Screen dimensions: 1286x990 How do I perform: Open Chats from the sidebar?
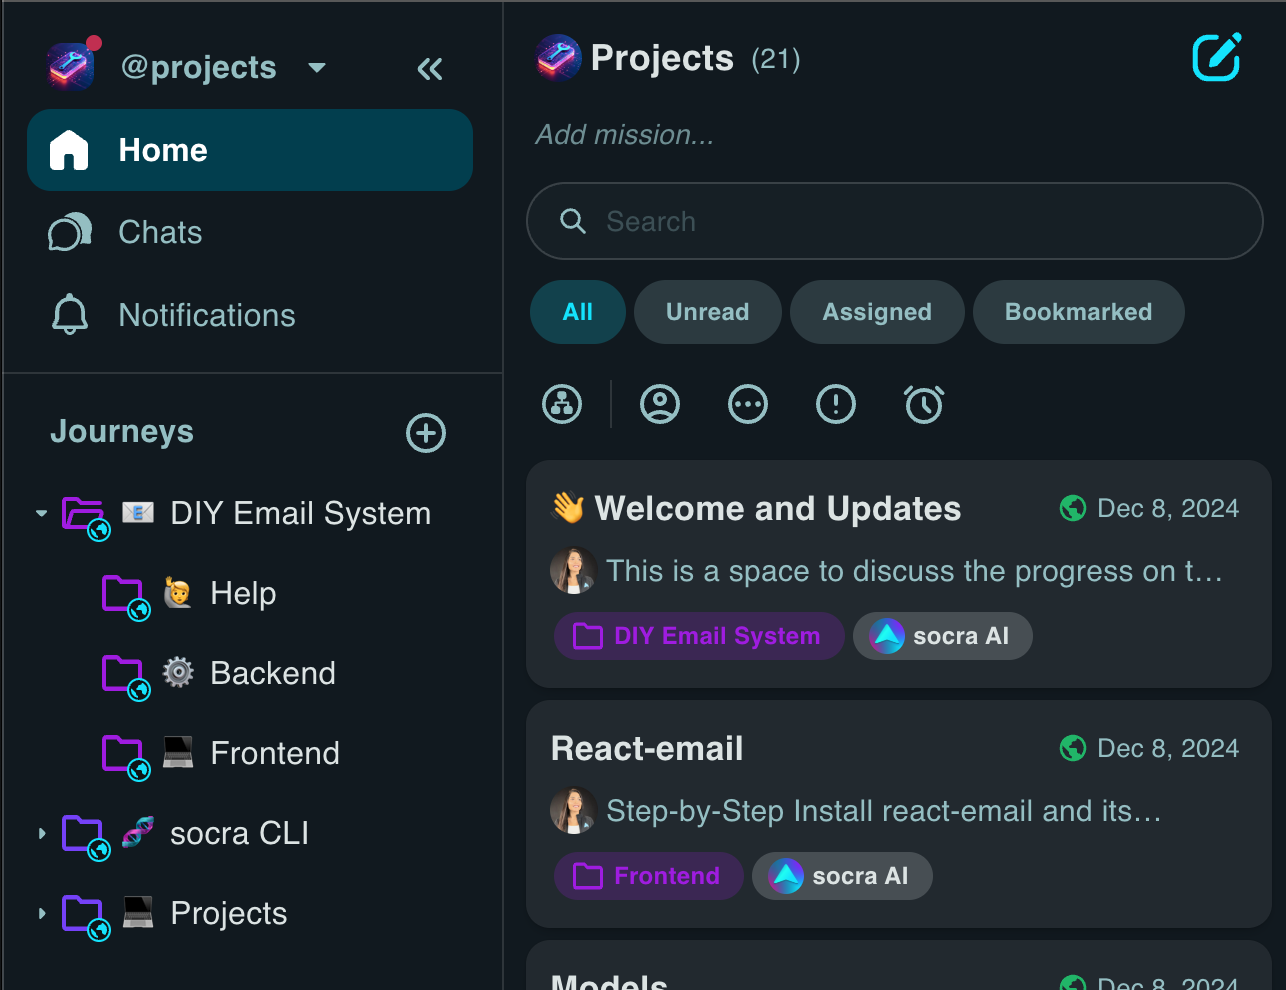tap(160, 232)
